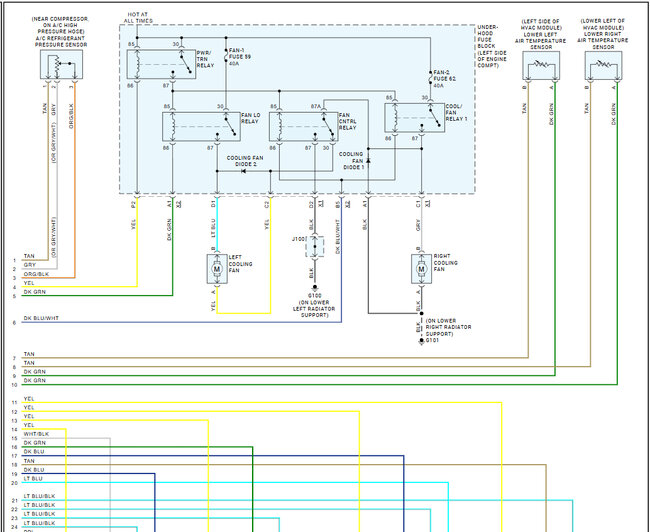Select wire 15 'WHT/BLK' label at left edge
Viewport: 650px width, 532px height.
tap(36, 434)
